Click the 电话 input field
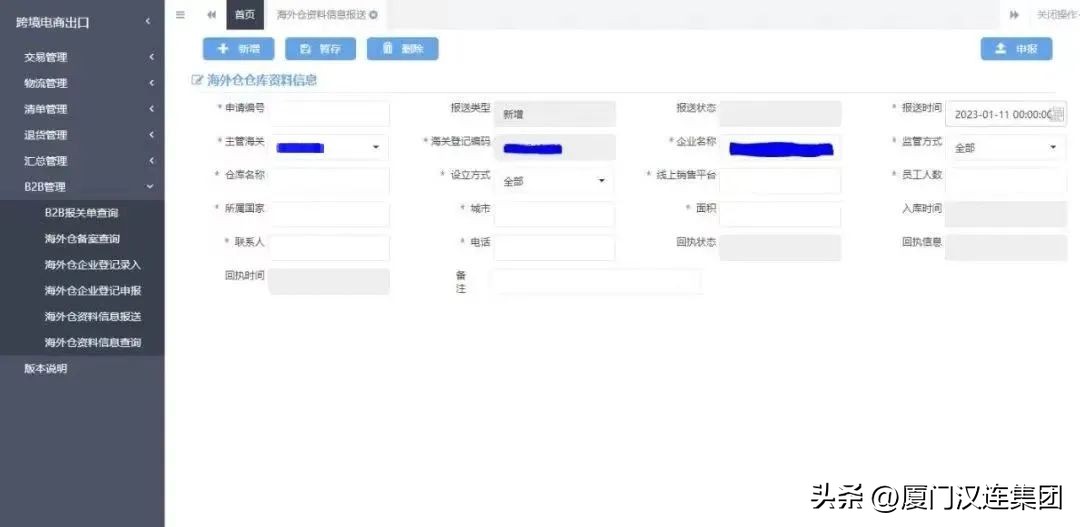 point(554,248)
